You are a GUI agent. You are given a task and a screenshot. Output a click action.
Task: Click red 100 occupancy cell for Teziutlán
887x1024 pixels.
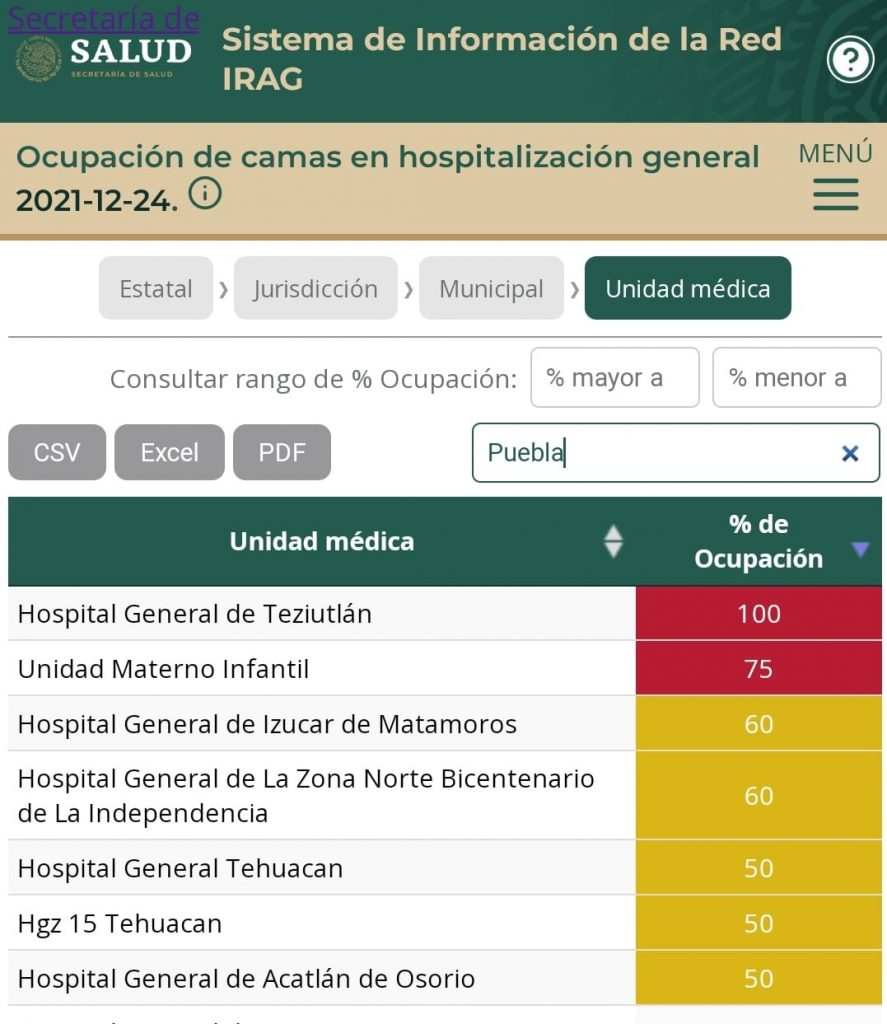[758, 613]
